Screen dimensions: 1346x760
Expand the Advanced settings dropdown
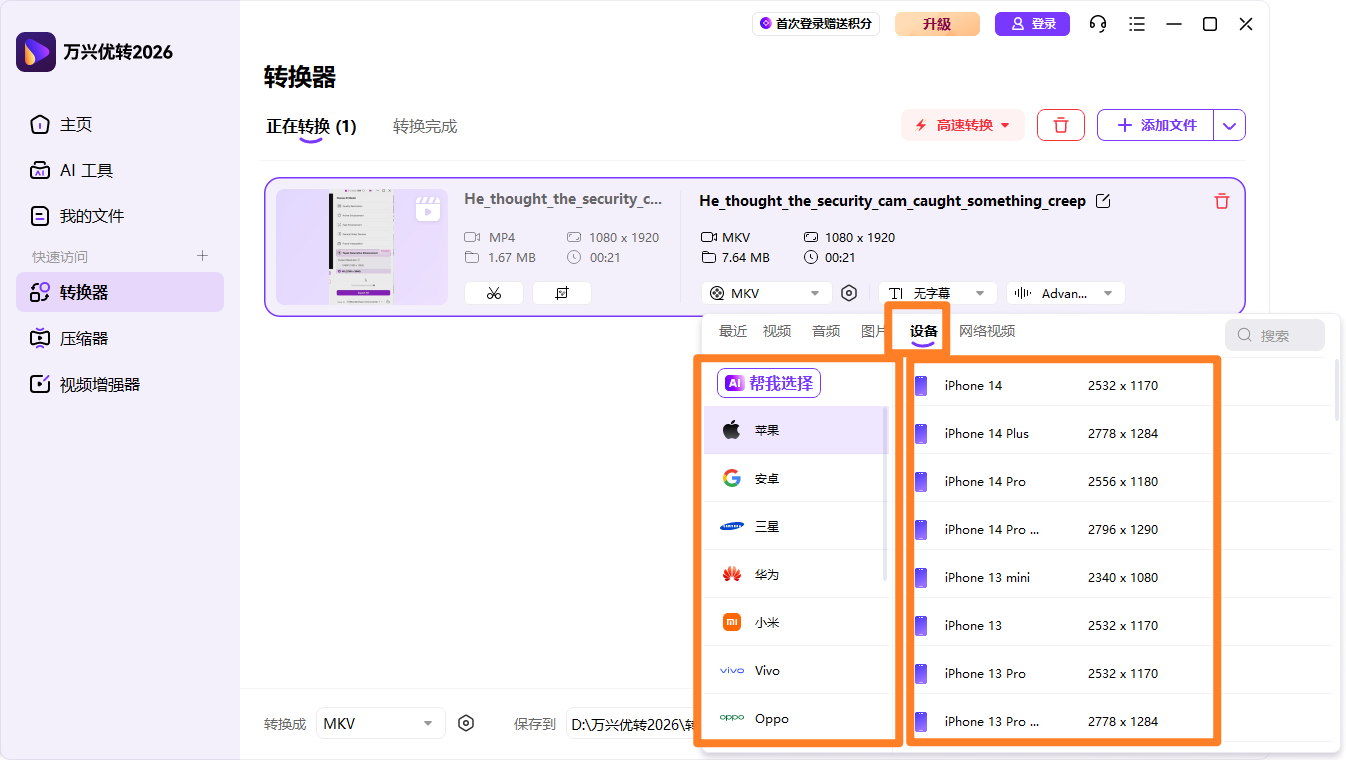tap(1065, 292)
